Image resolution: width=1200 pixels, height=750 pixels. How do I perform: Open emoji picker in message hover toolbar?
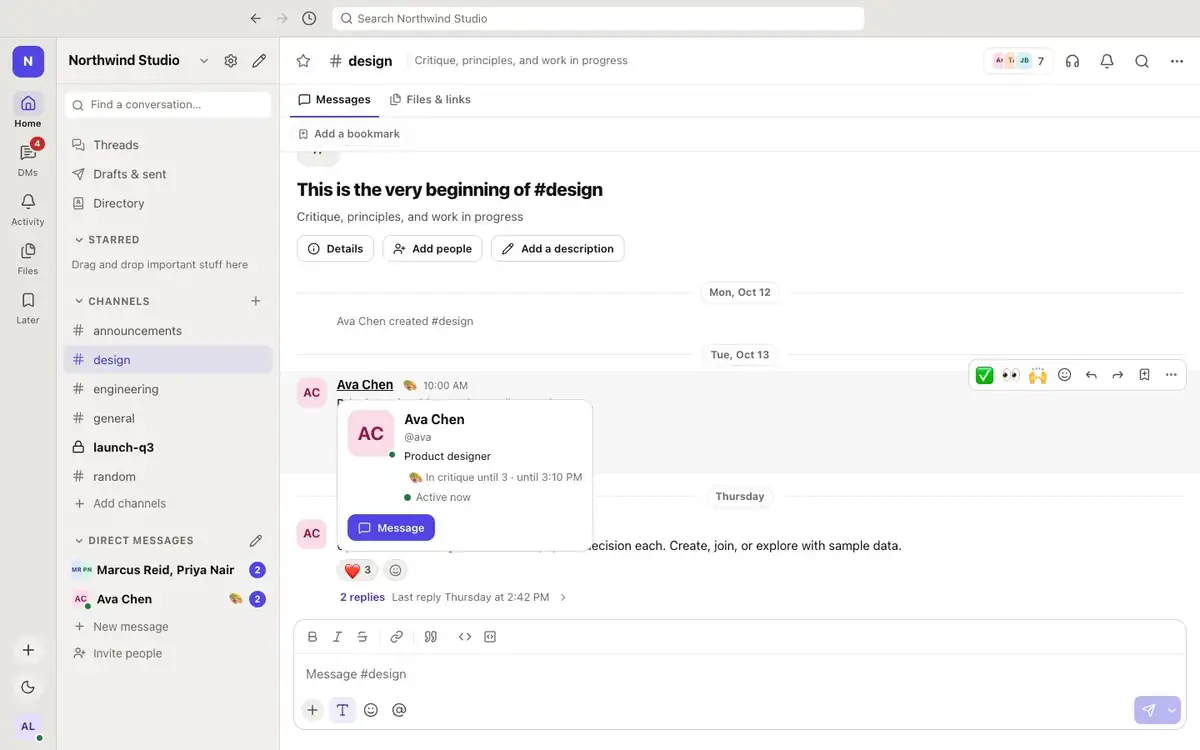point(1065,375)
